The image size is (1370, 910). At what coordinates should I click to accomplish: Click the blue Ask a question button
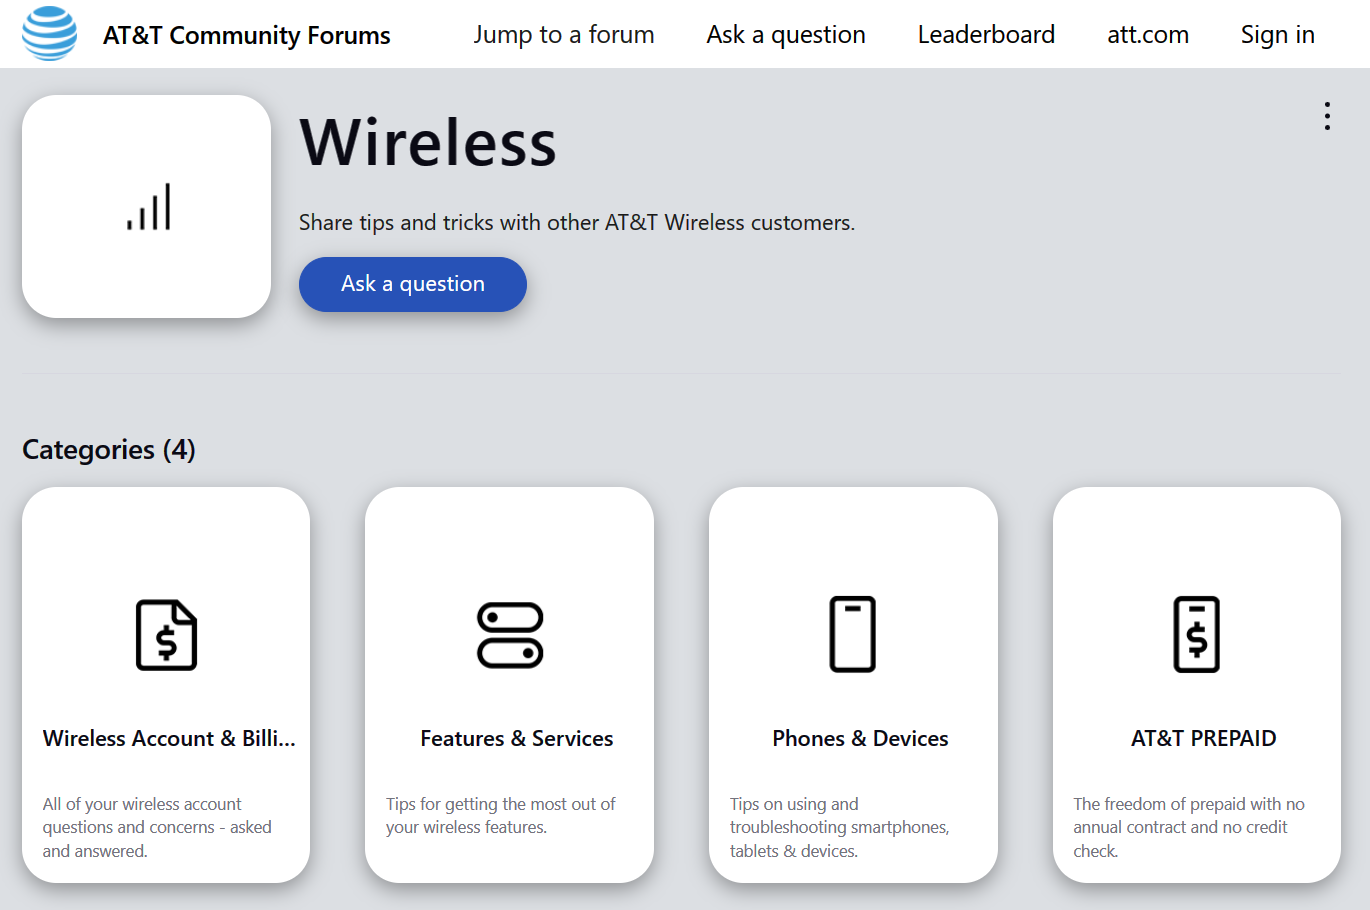[413, 284]
